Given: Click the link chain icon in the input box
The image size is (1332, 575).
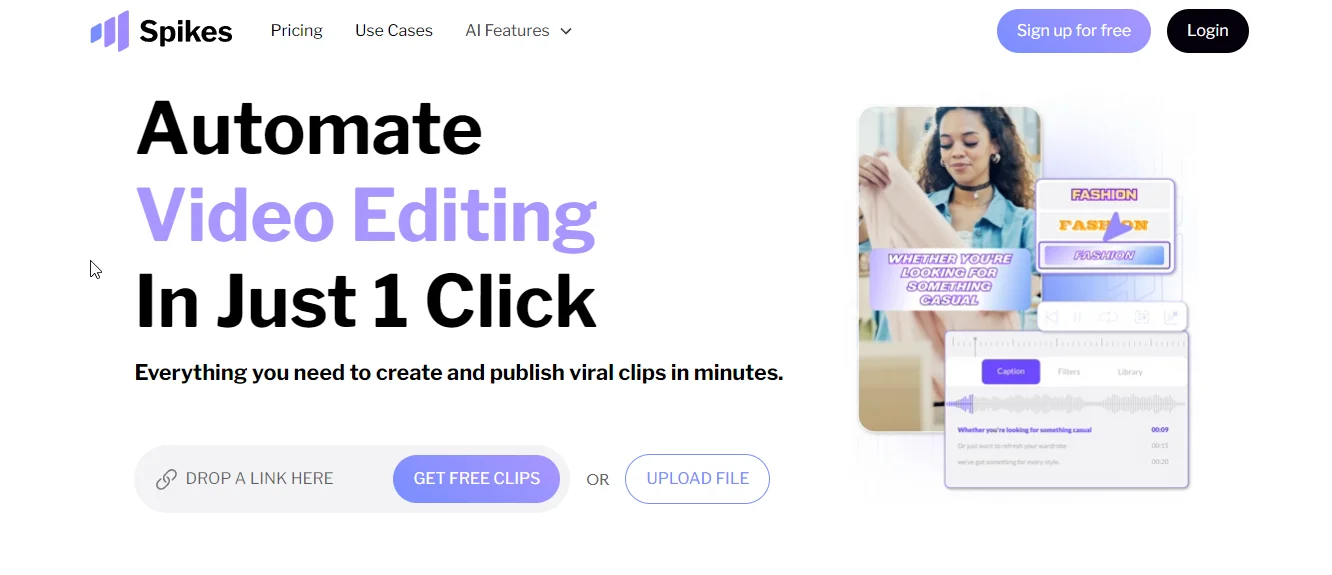Looking at the screenshot, I should point(166,479).
